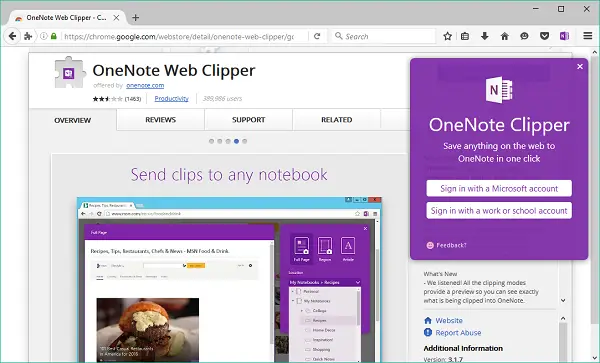
Task: Show bookmarks list icon
Action: tap(465, 36)
